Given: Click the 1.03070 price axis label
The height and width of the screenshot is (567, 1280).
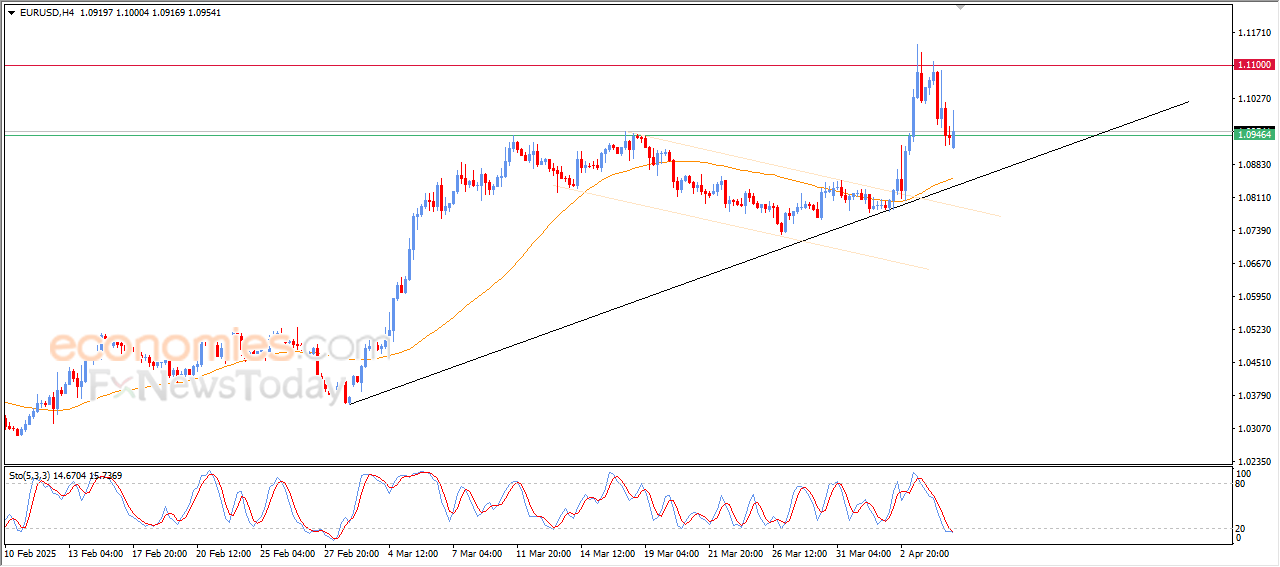Looking at the screenshot, I should coord(1254,429).
